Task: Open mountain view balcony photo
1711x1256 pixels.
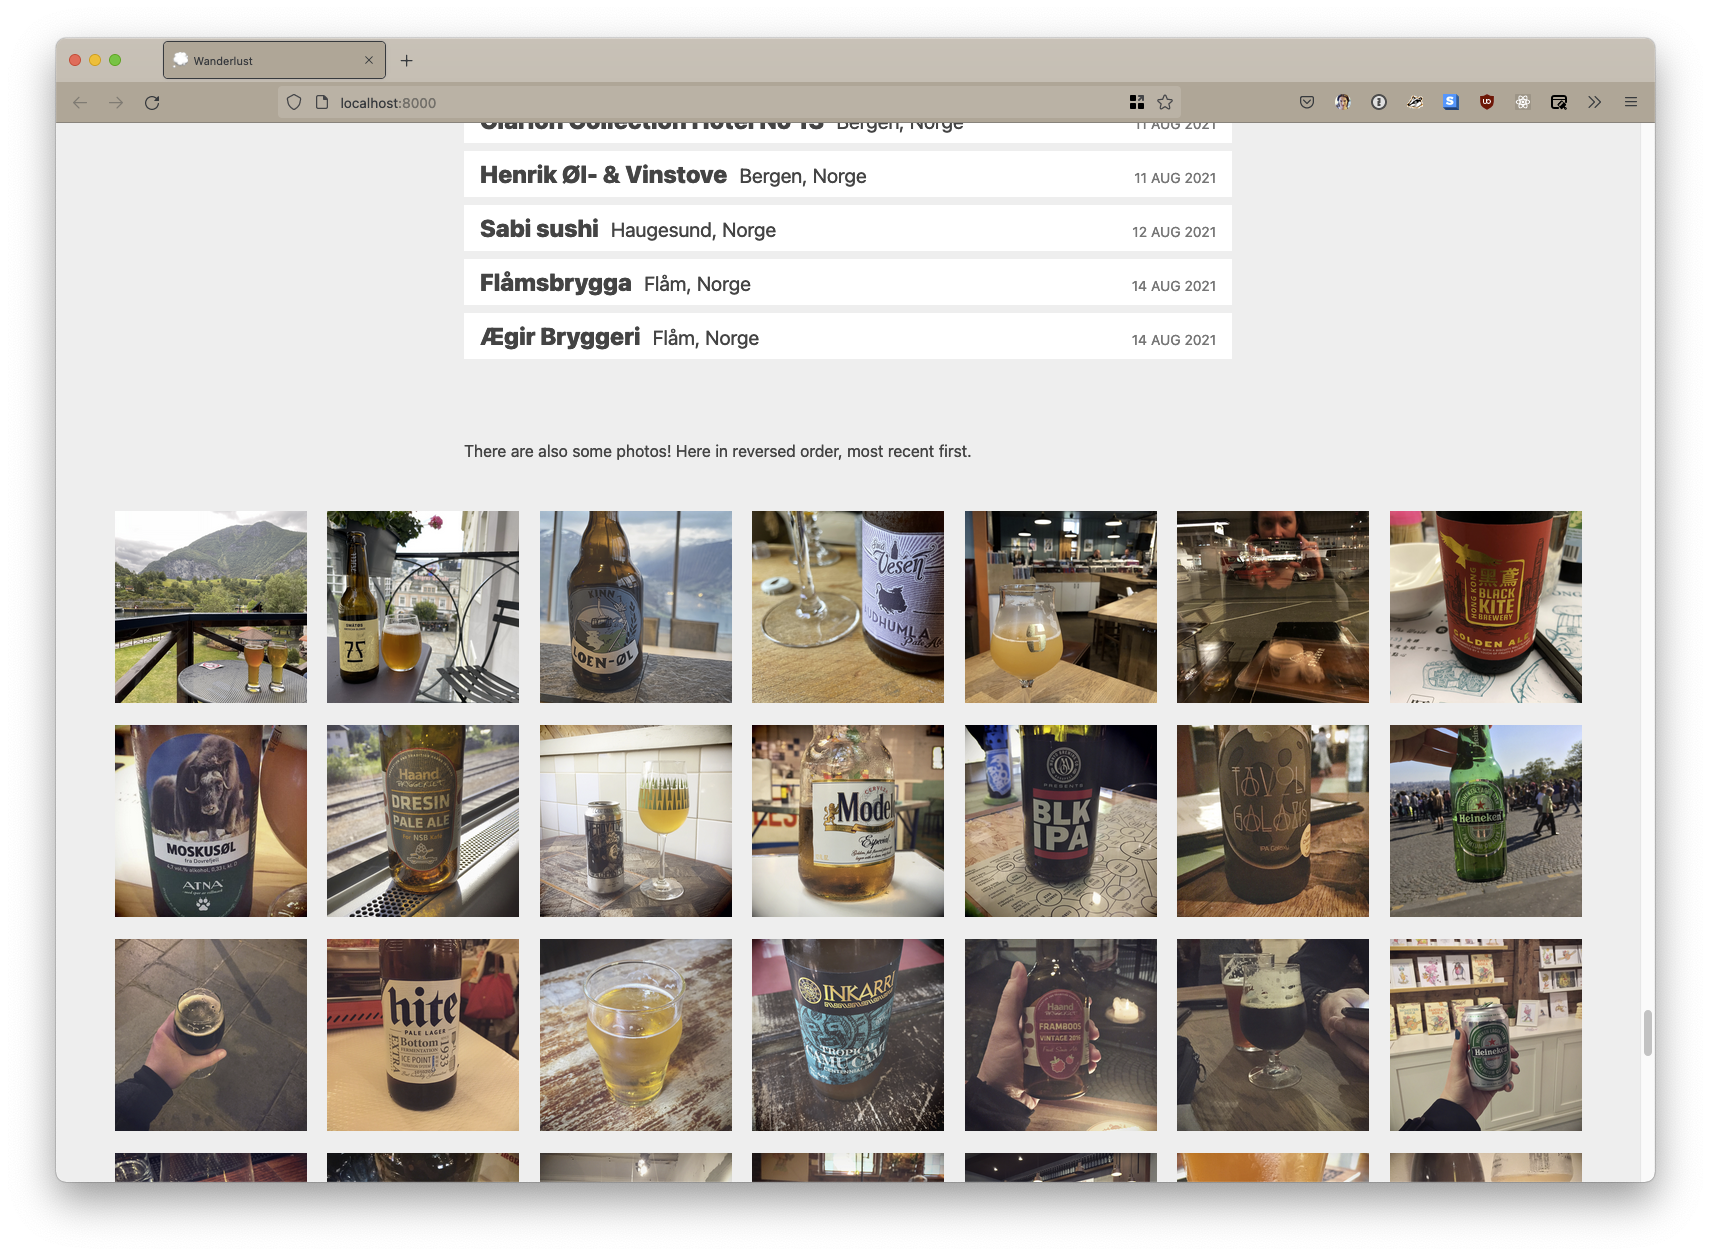Action: point(211,607)
